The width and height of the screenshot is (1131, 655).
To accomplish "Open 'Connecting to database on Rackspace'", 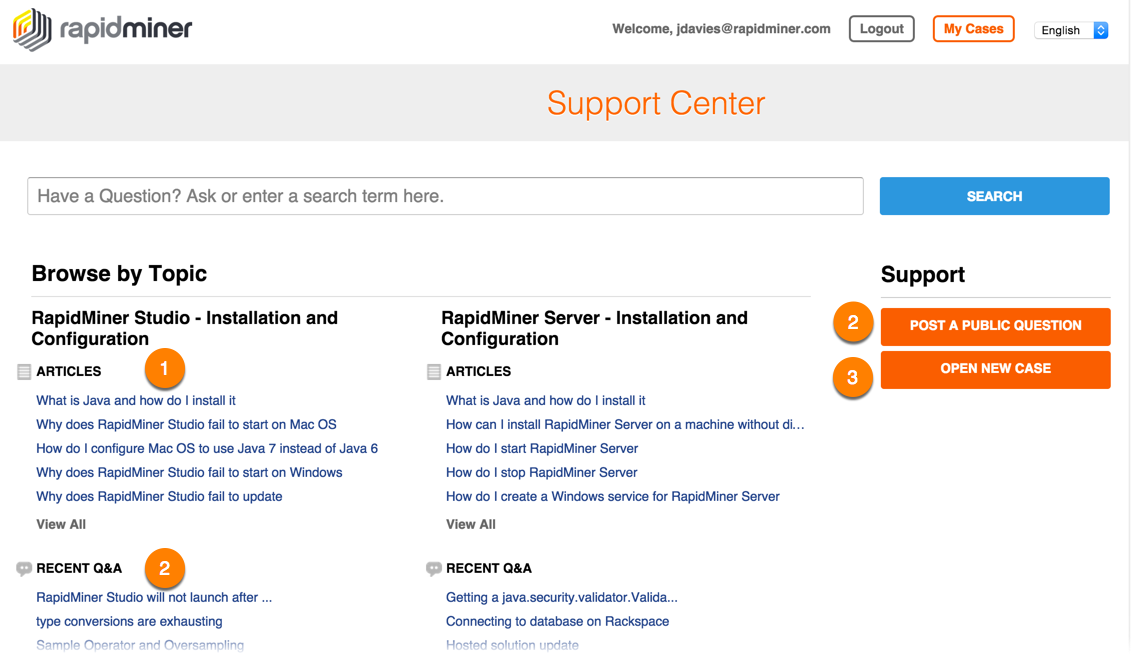I will tap(557, 621).
